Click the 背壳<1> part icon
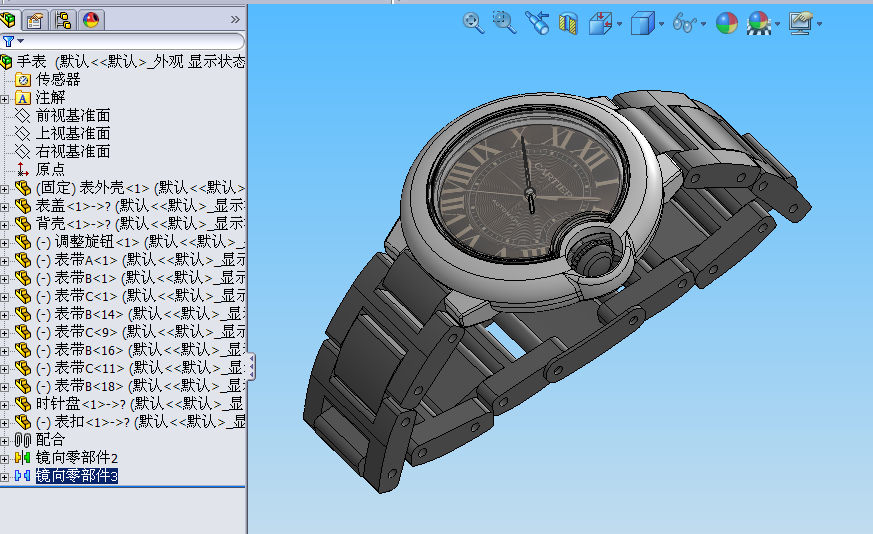Image resolution: width=873 pixels, height=534 pixels. pos(23,223)
